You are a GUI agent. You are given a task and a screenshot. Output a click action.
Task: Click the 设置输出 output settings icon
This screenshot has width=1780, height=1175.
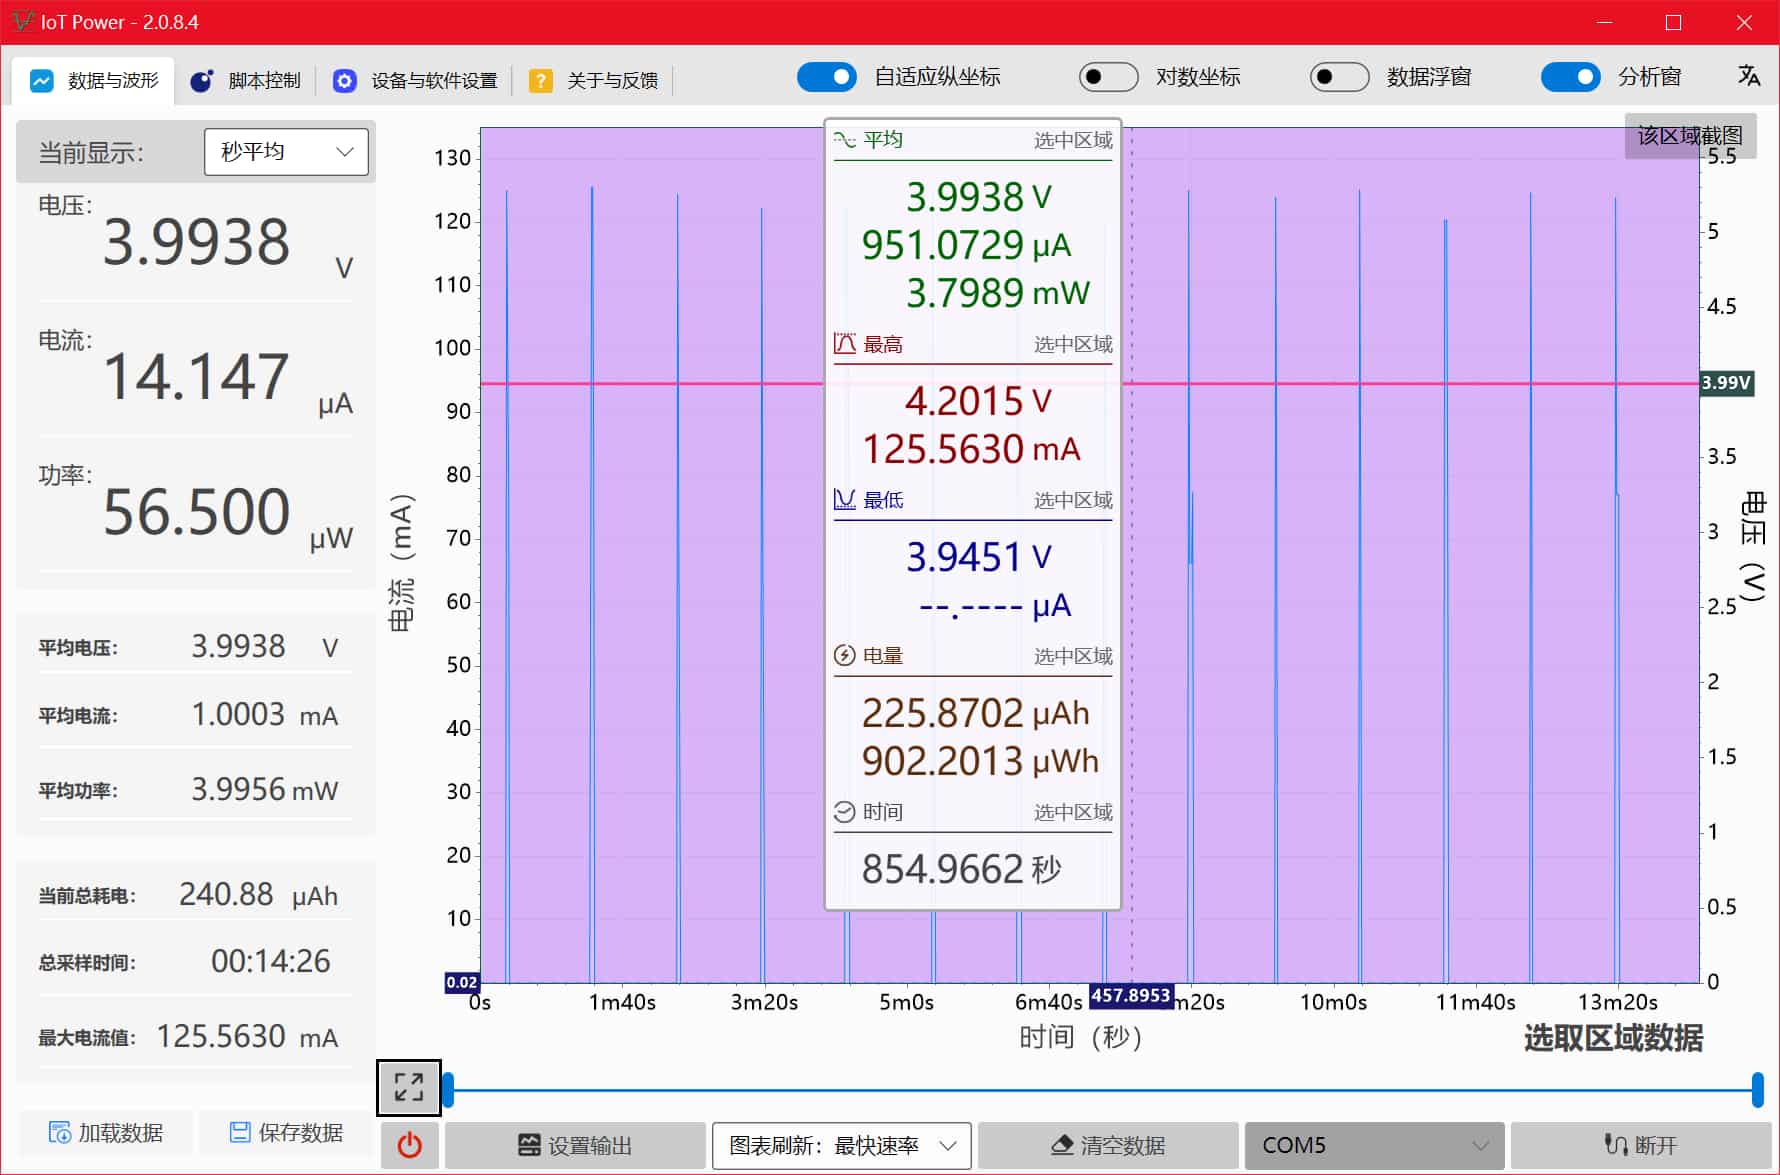coord(531,1146)
